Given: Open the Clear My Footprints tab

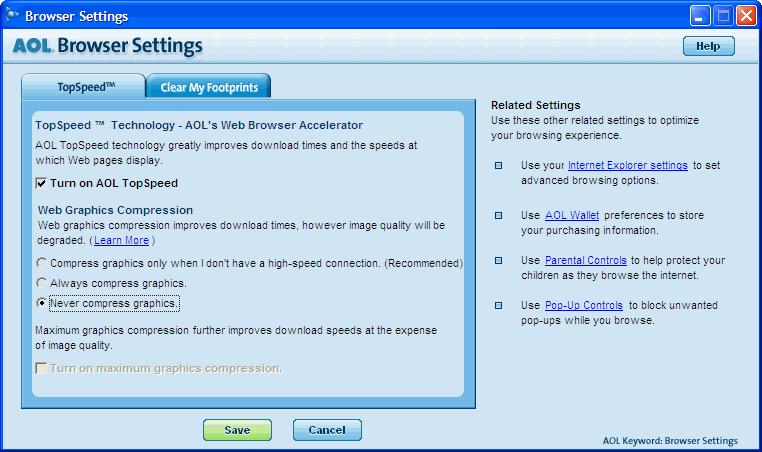Looking at the screenshot, I should point(209,87).
